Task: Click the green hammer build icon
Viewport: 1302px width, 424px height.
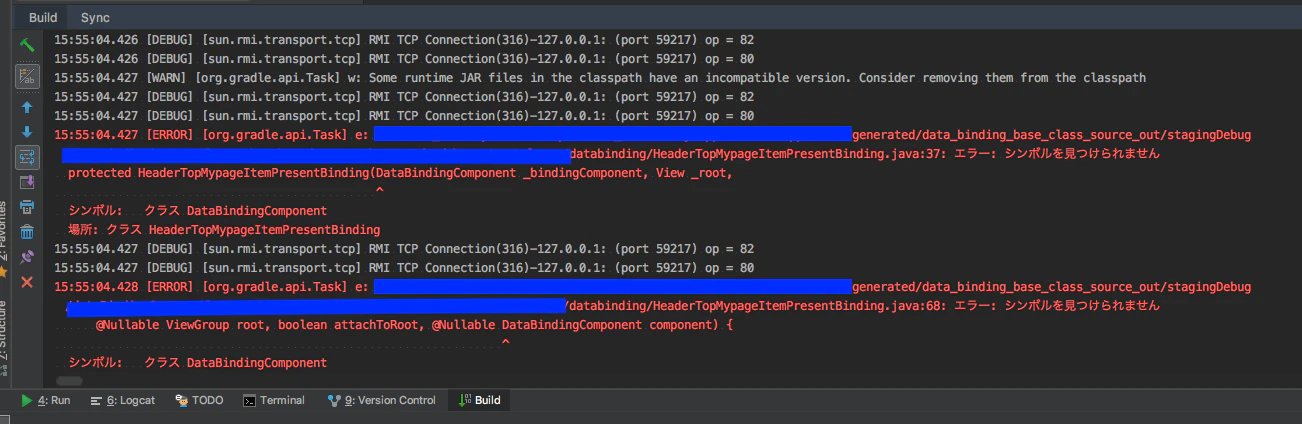Action: [x=27, y=45]
